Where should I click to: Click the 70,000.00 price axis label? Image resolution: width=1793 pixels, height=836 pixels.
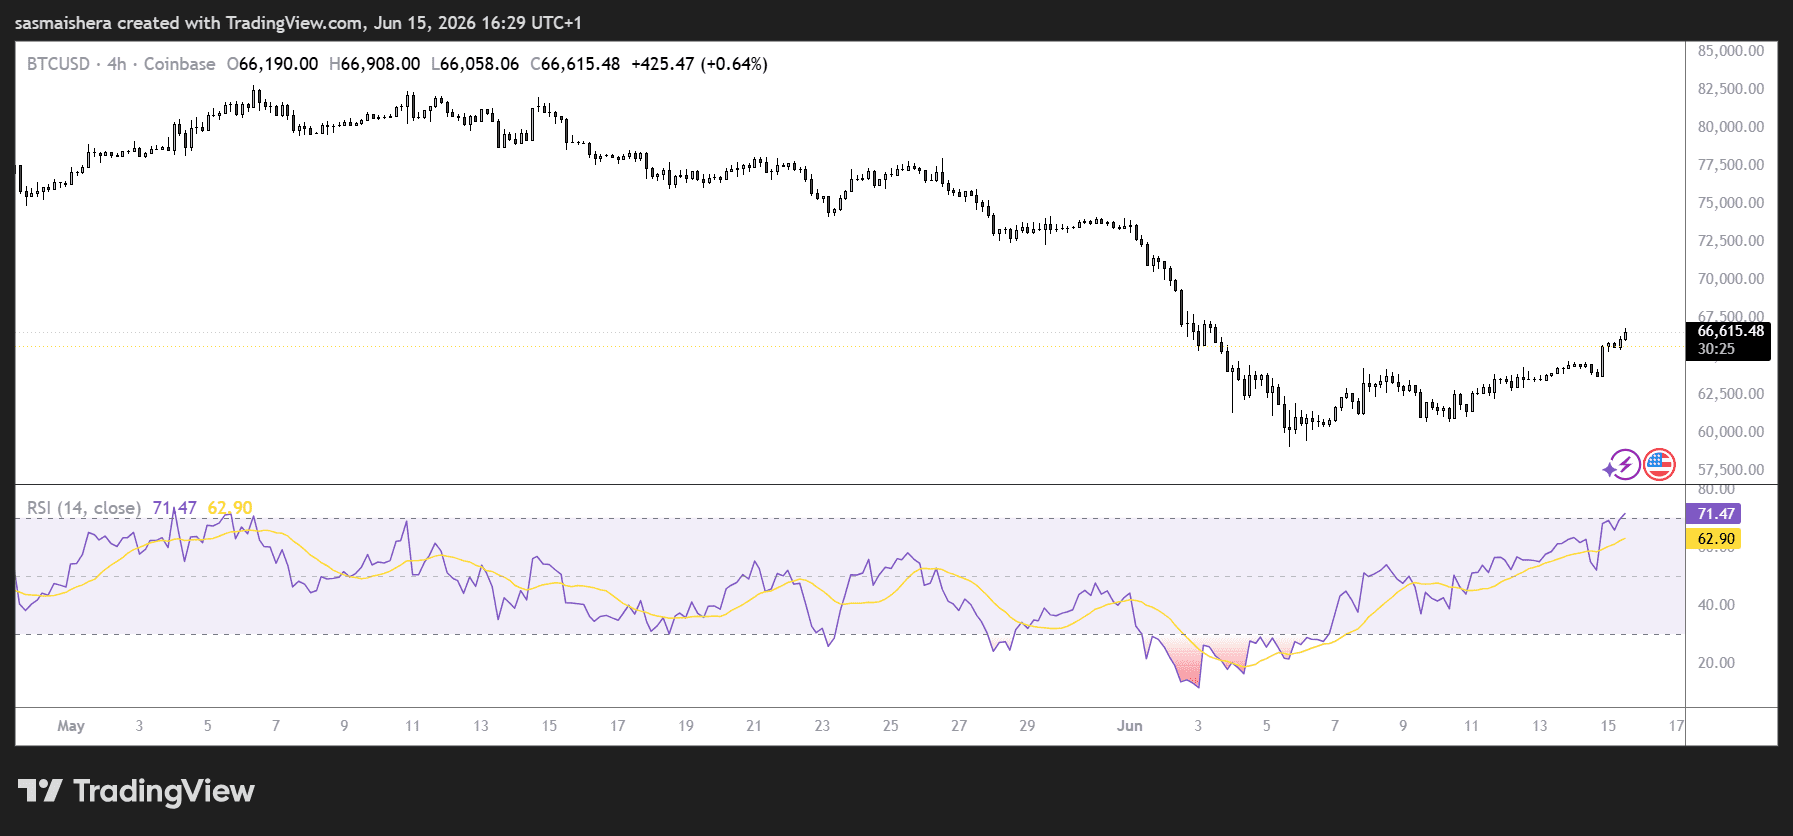click(1731, 279)
